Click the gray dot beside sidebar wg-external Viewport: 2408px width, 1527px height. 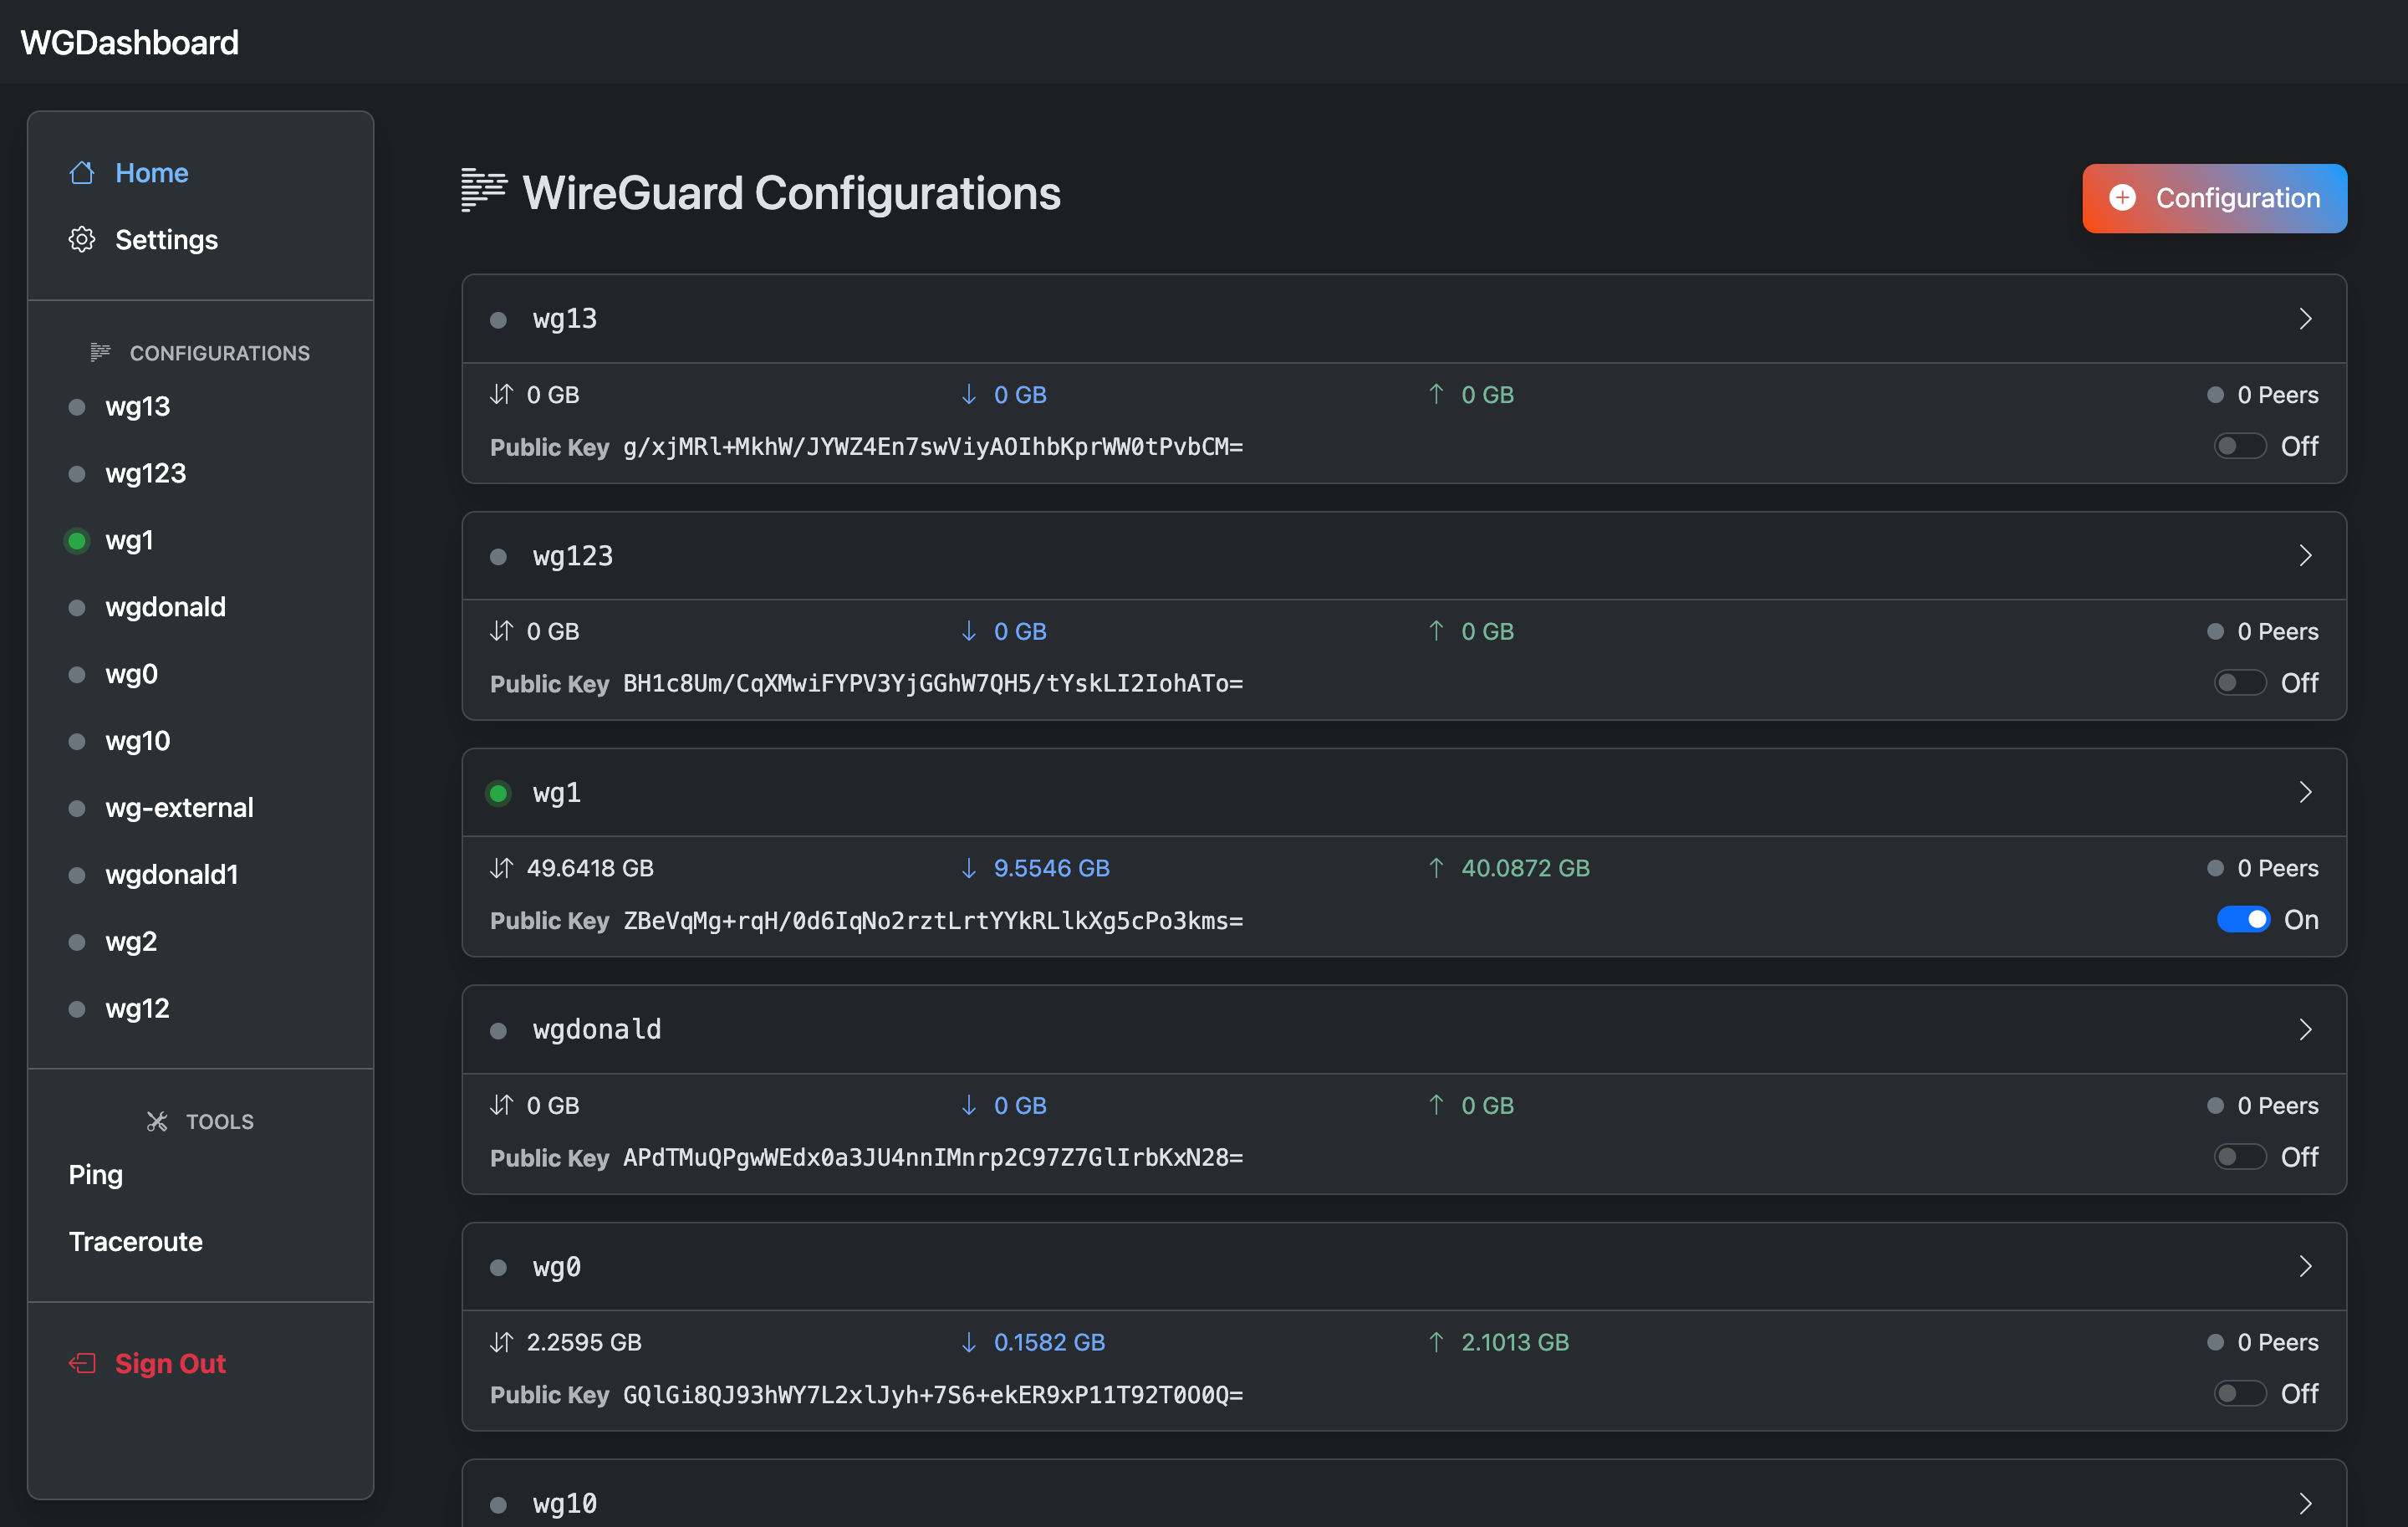(77, 808)
